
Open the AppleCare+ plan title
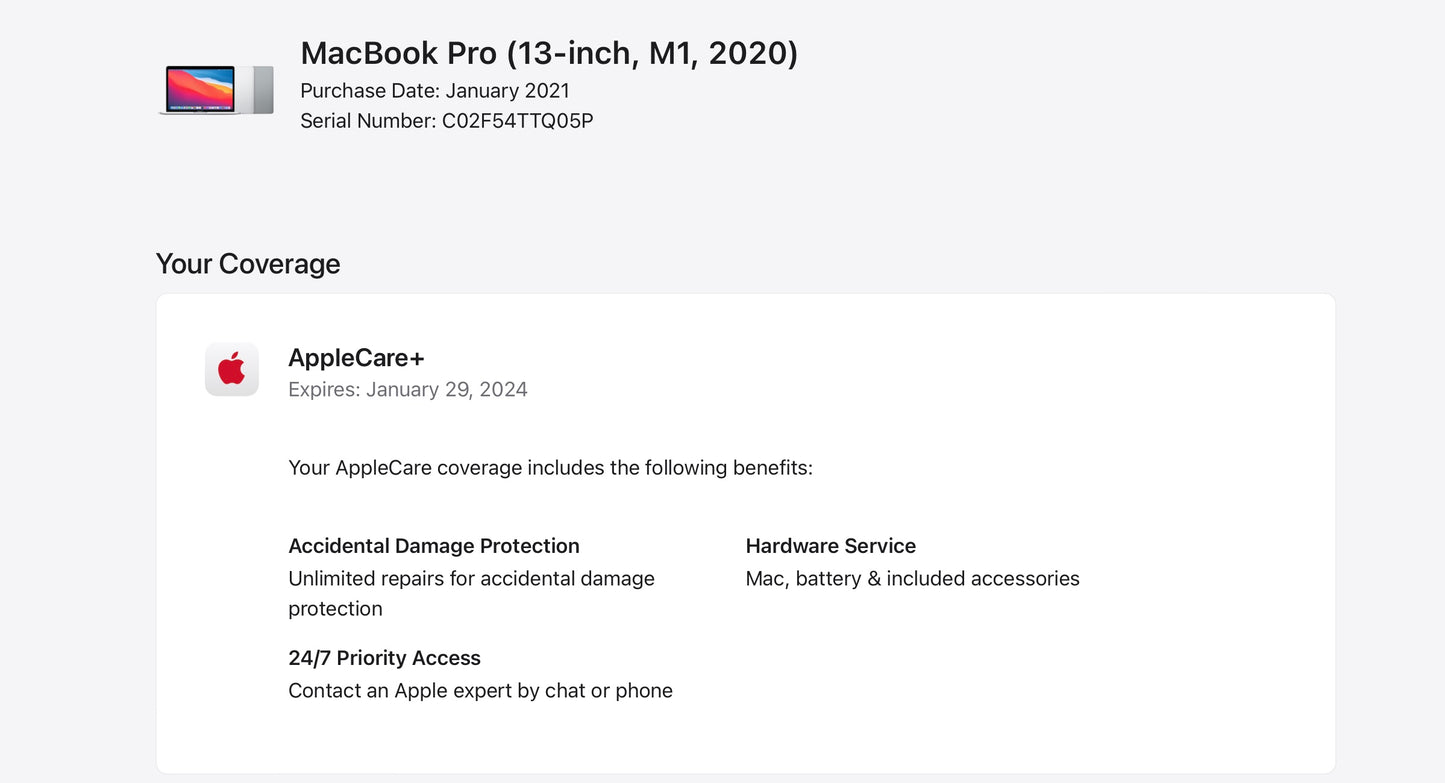(356, 358)
